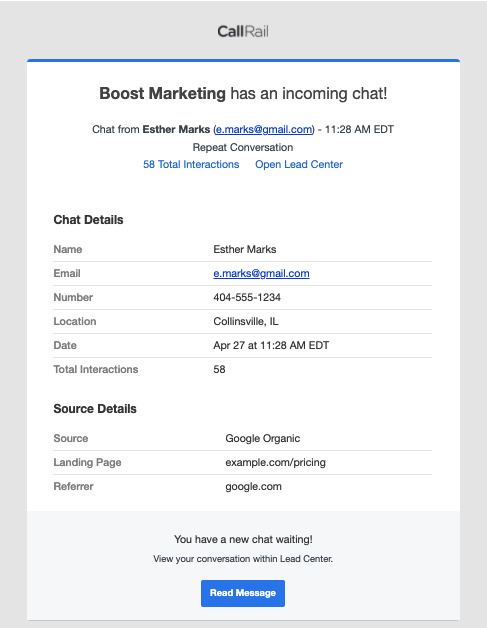
Task: Open the 58 Total Interactions link
Action: [x=191, y=164]
